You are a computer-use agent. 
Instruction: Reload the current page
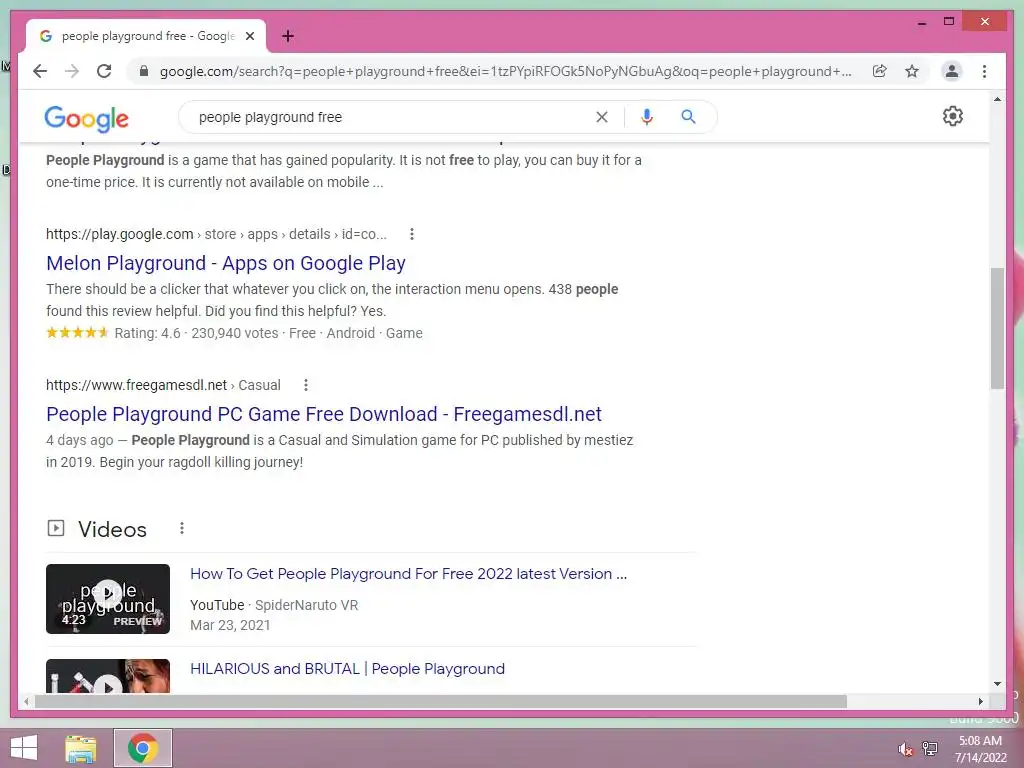tap(104, 71)
